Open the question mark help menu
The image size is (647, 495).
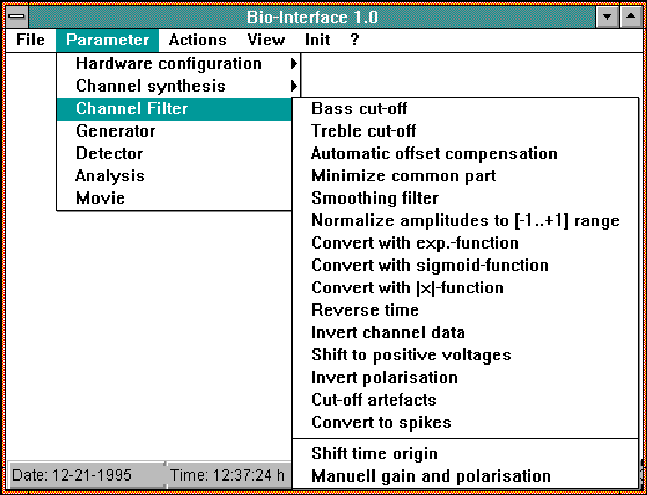point(354,40)
